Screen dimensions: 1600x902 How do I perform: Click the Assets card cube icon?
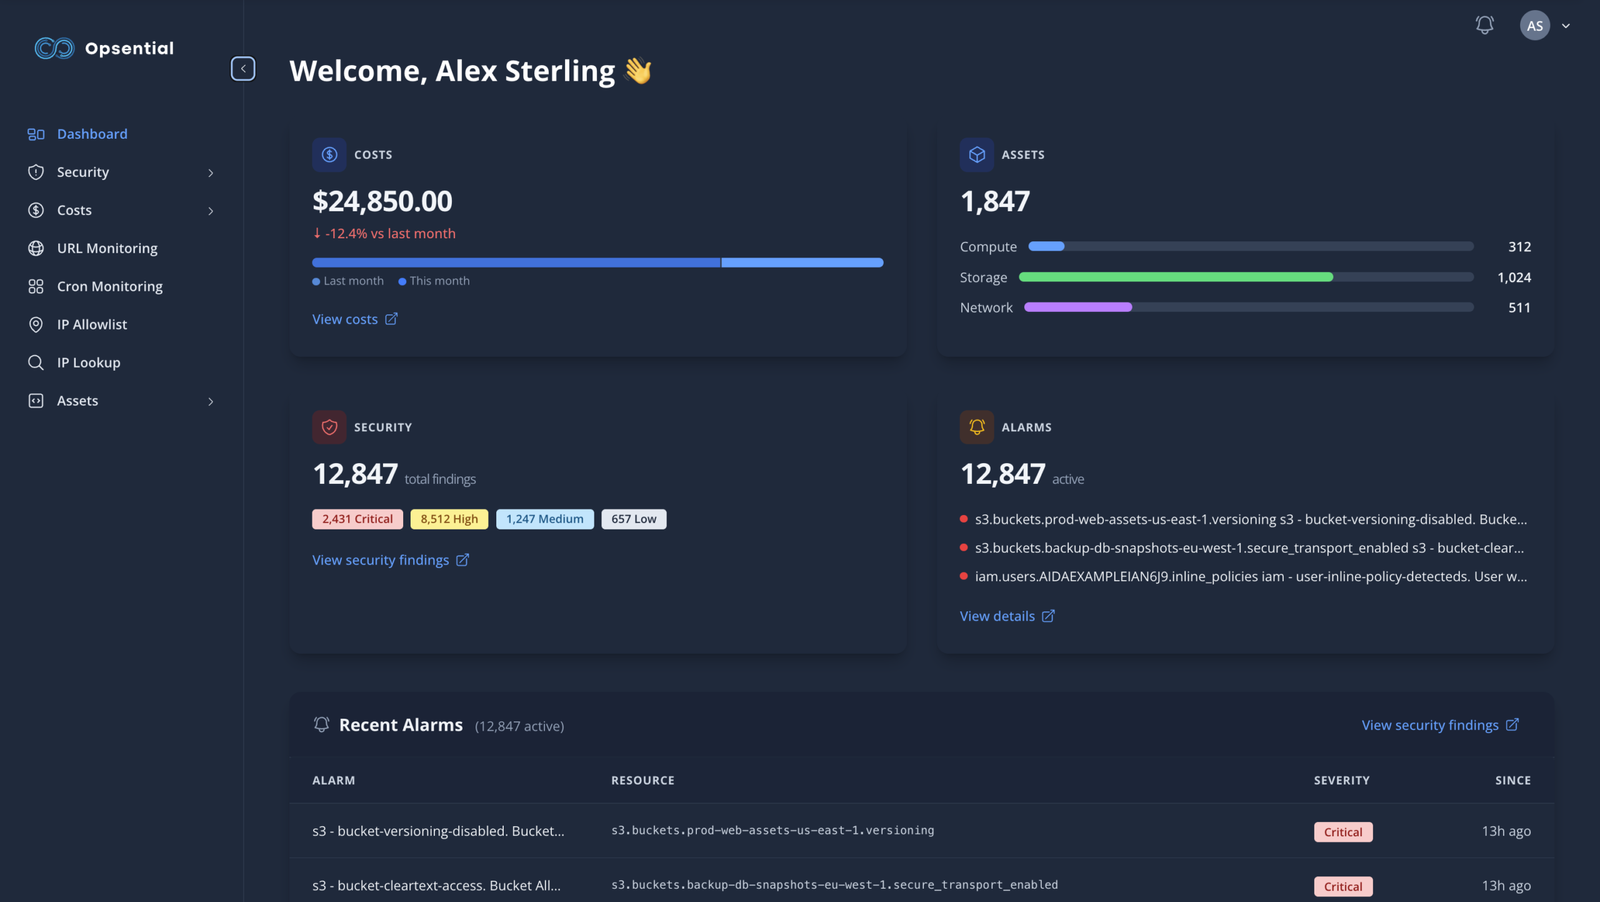pos(977,155)
